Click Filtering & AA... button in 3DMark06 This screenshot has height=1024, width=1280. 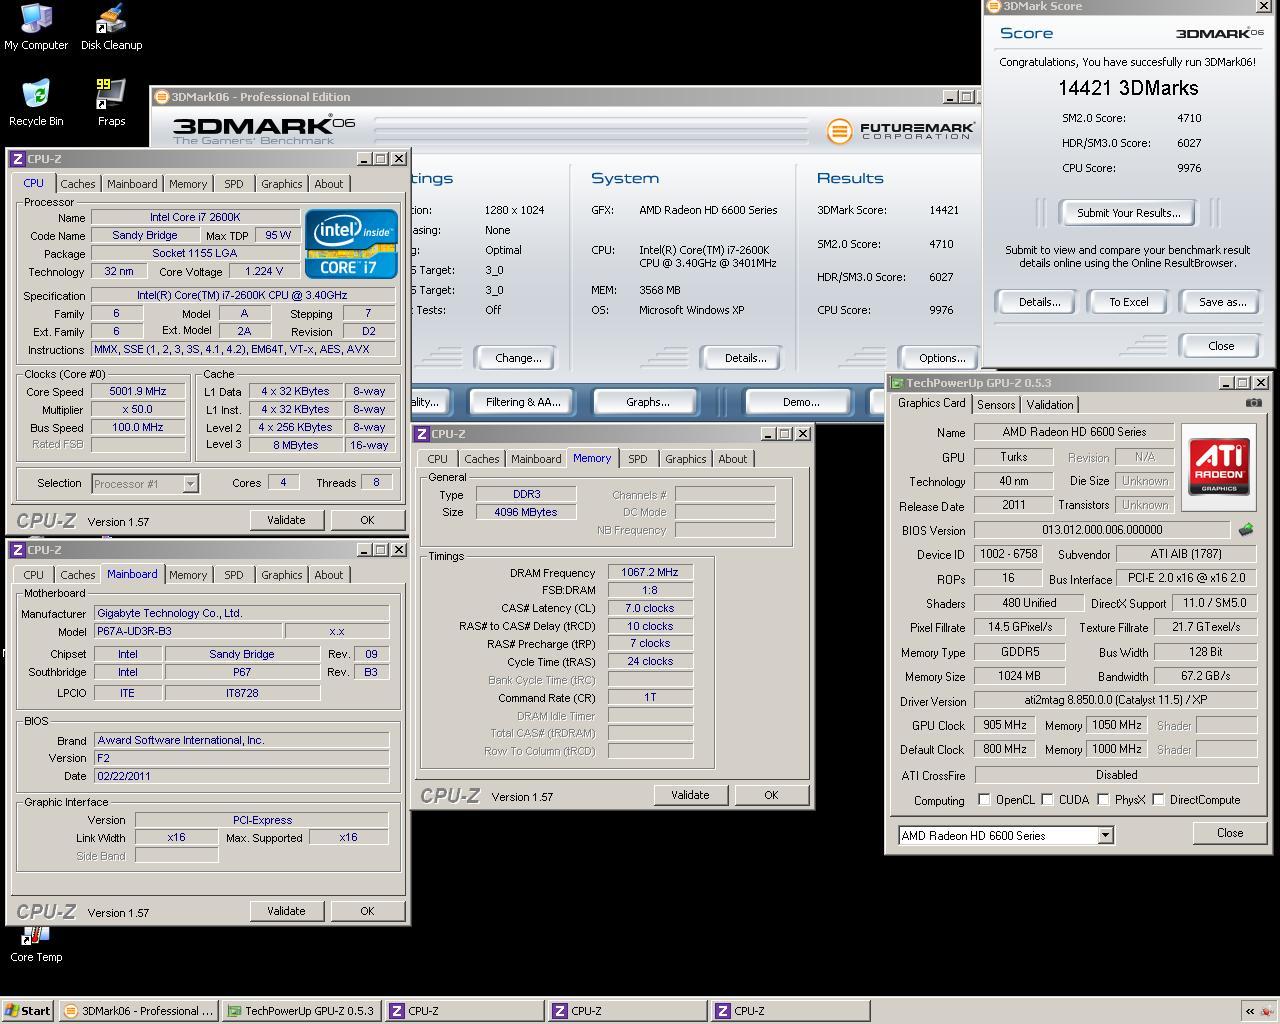(522, 402)
